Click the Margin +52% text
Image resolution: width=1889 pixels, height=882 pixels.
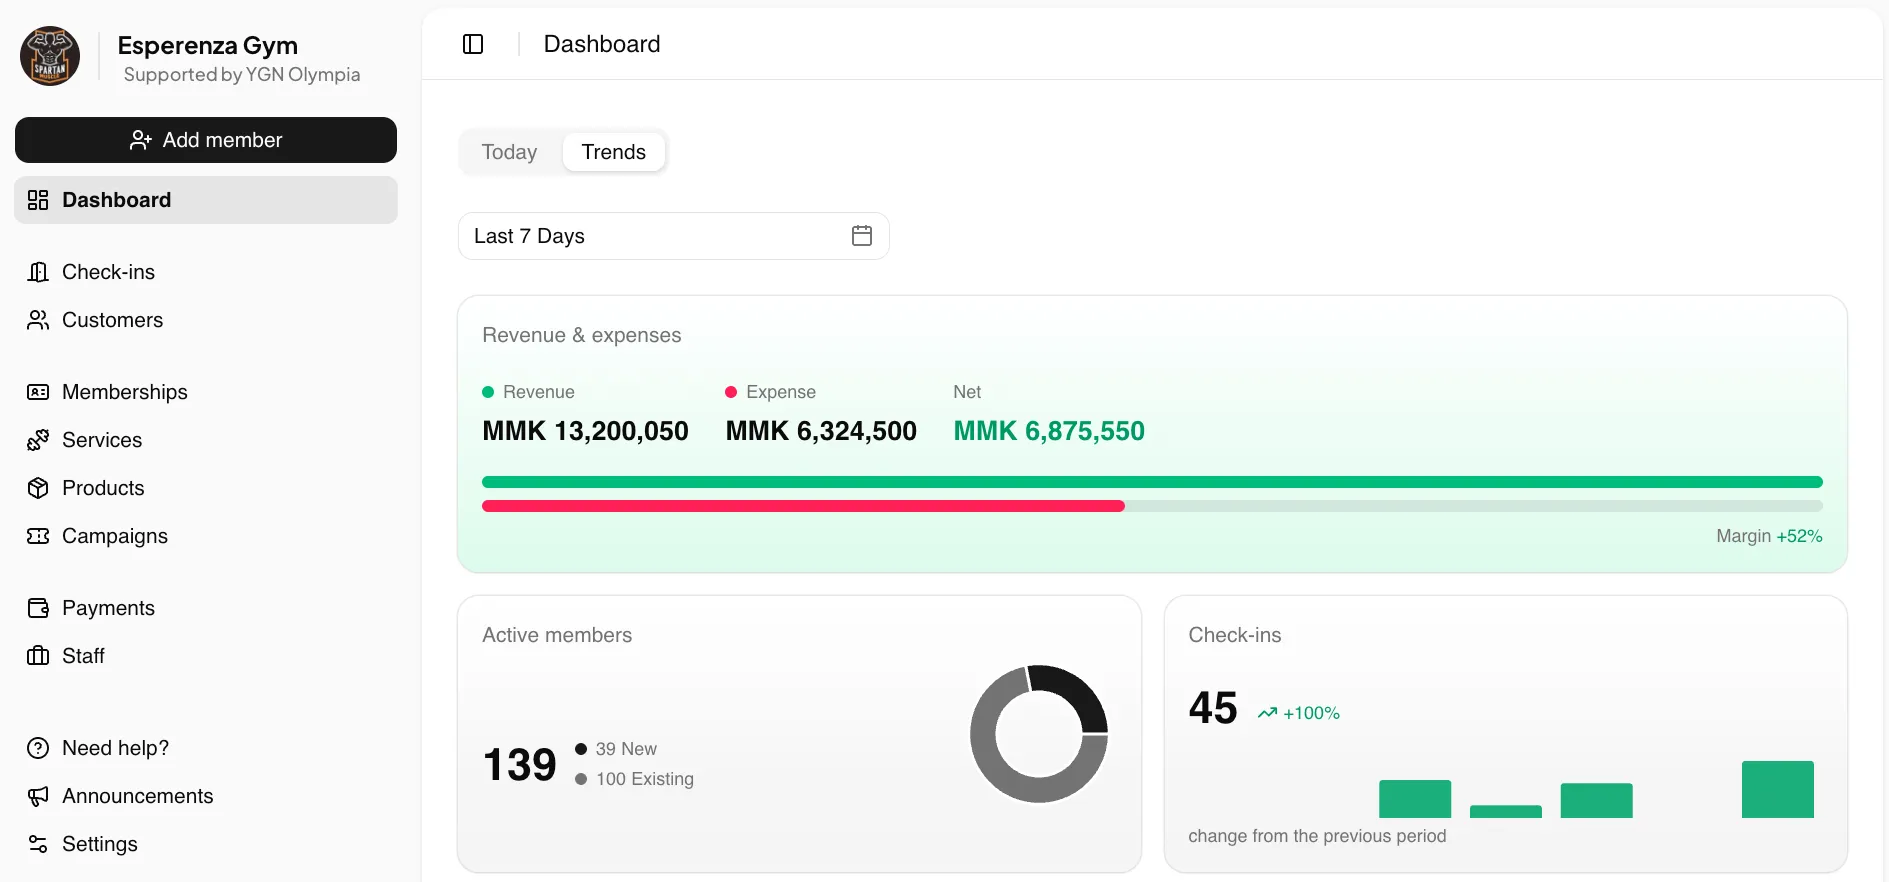click(x=1769, y=536)
